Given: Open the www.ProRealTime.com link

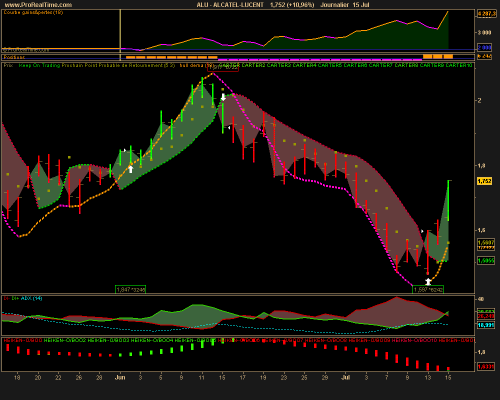Looking at the screenshot, I should pos(38,5).
